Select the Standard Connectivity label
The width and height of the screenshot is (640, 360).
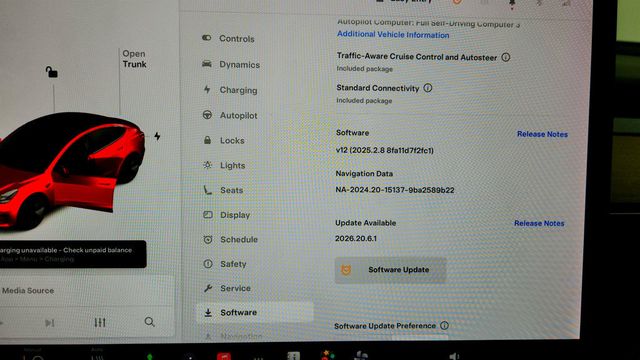coord(378,88)
